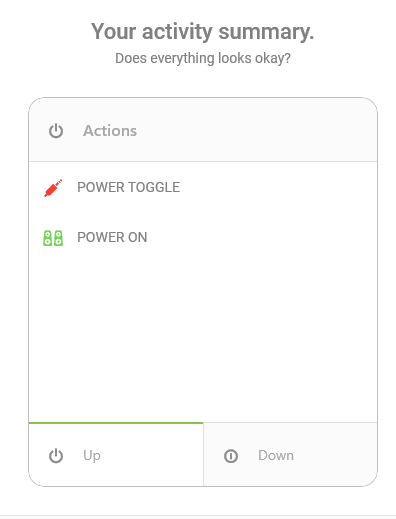Switch to the Down tab
Screen dimensions: 396x519
(x=290, y=454)
